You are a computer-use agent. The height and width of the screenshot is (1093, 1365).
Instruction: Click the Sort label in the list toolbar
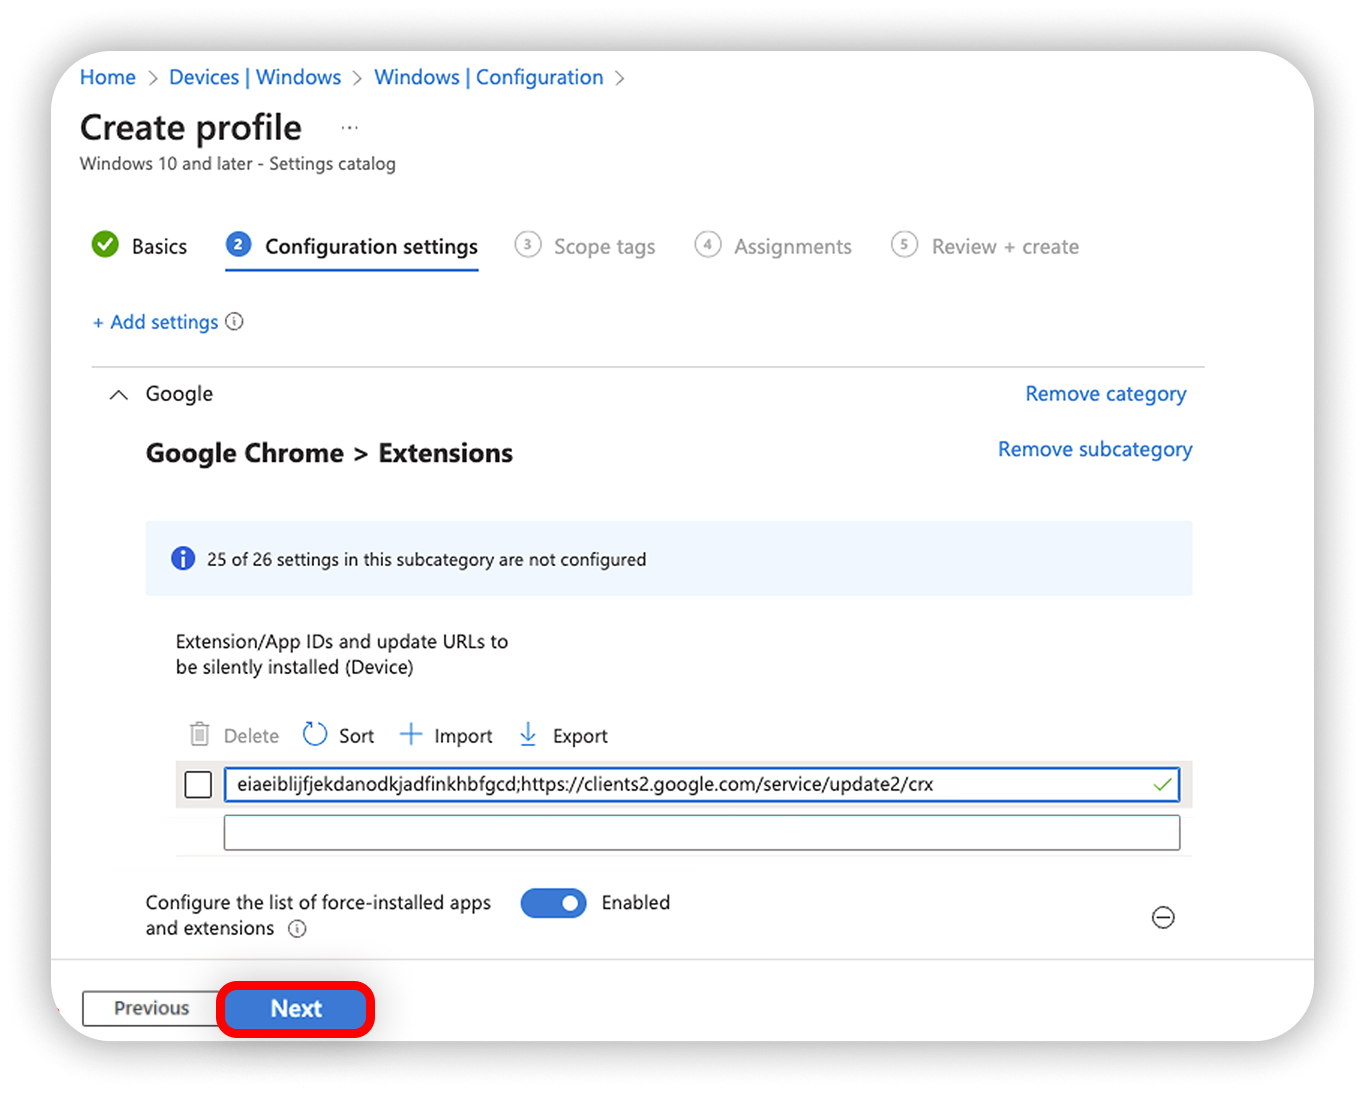(x=356, y=736)
